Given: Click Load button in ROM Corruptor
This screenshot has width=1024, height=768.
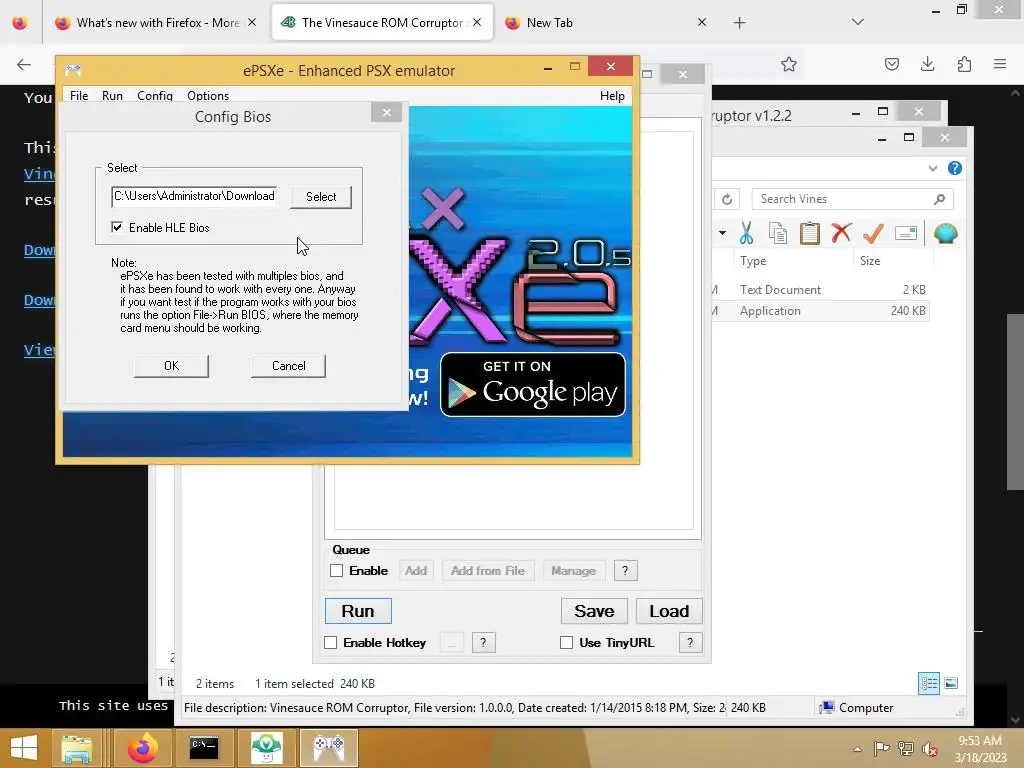Looking at the screenshot, I should (x=669, y=611).
